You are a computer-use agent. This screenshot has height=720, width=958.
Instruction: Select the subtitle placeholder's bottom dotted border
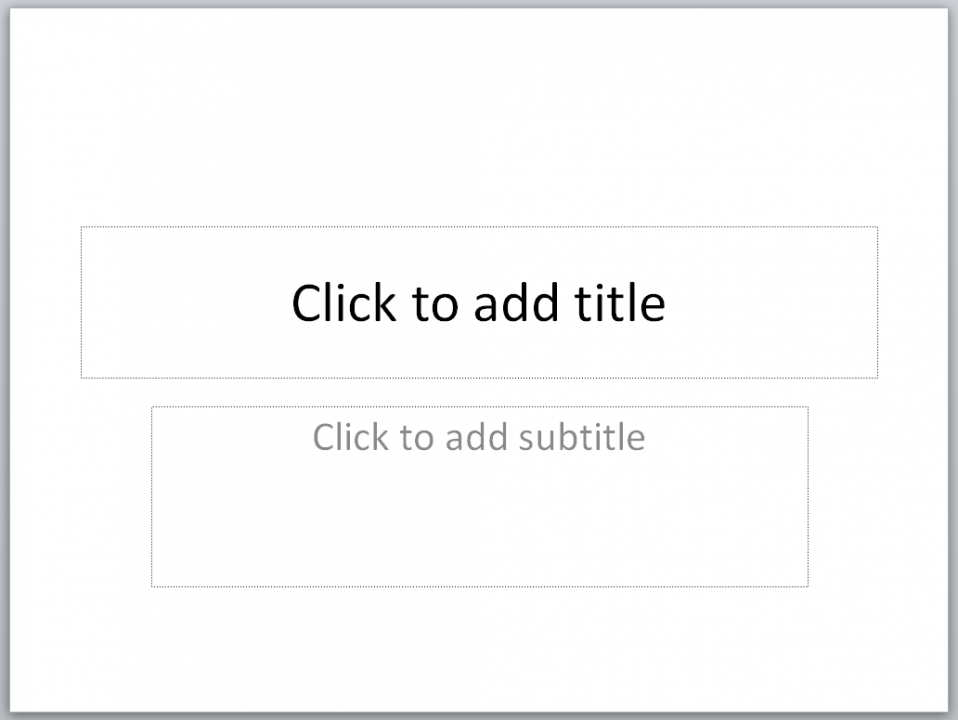point(478,586)
